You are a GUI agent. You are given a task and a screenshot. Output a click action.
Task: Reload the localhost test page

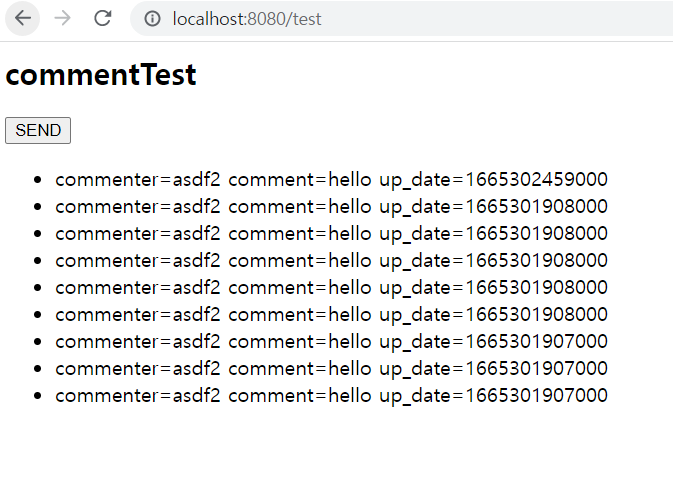click(103, 18)
